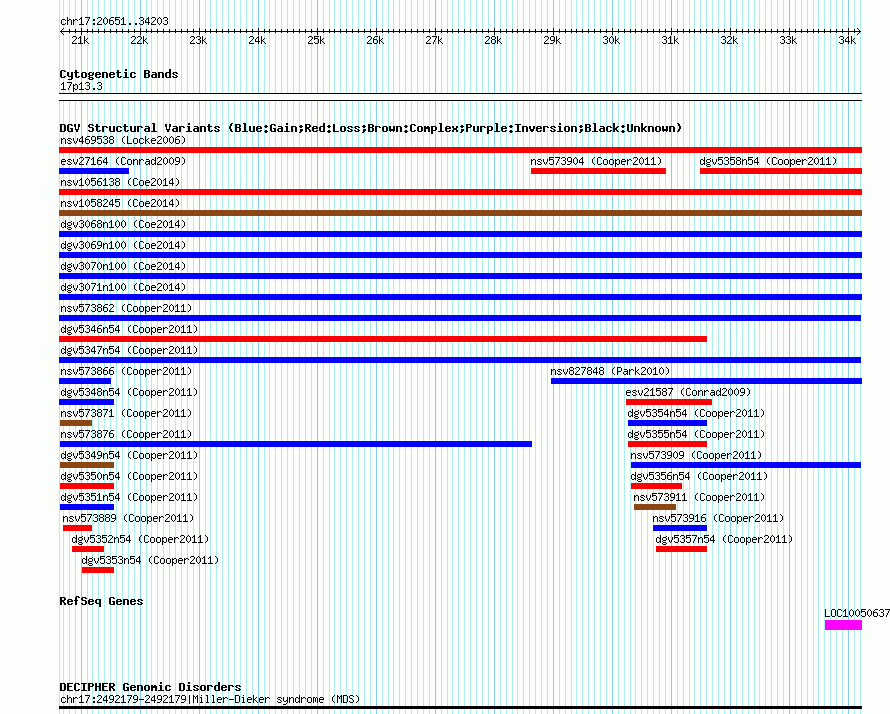The height and width of the screenshot is (714, 890).
Task: Click the black Miller-Dieker syndrome region bar
Action: 460,708
